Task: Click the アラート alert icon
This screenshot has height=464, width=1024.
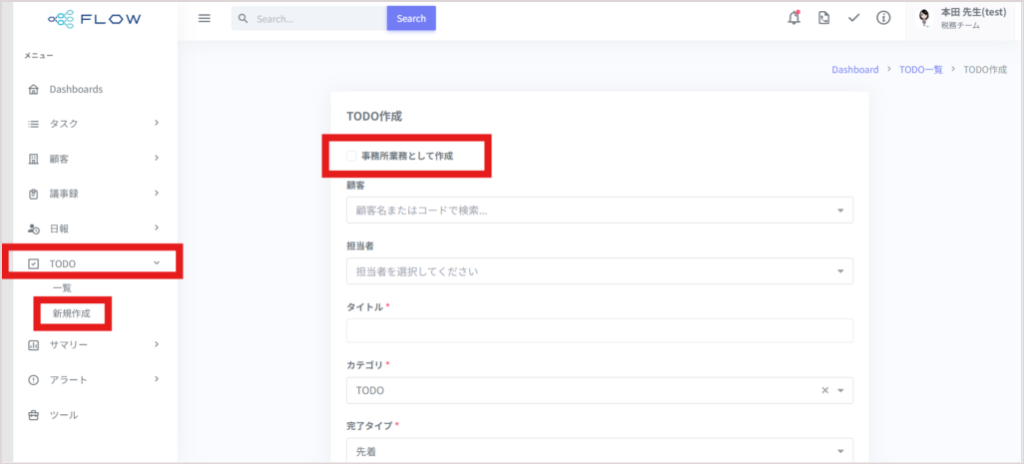Action: click(x=34, y=380)
